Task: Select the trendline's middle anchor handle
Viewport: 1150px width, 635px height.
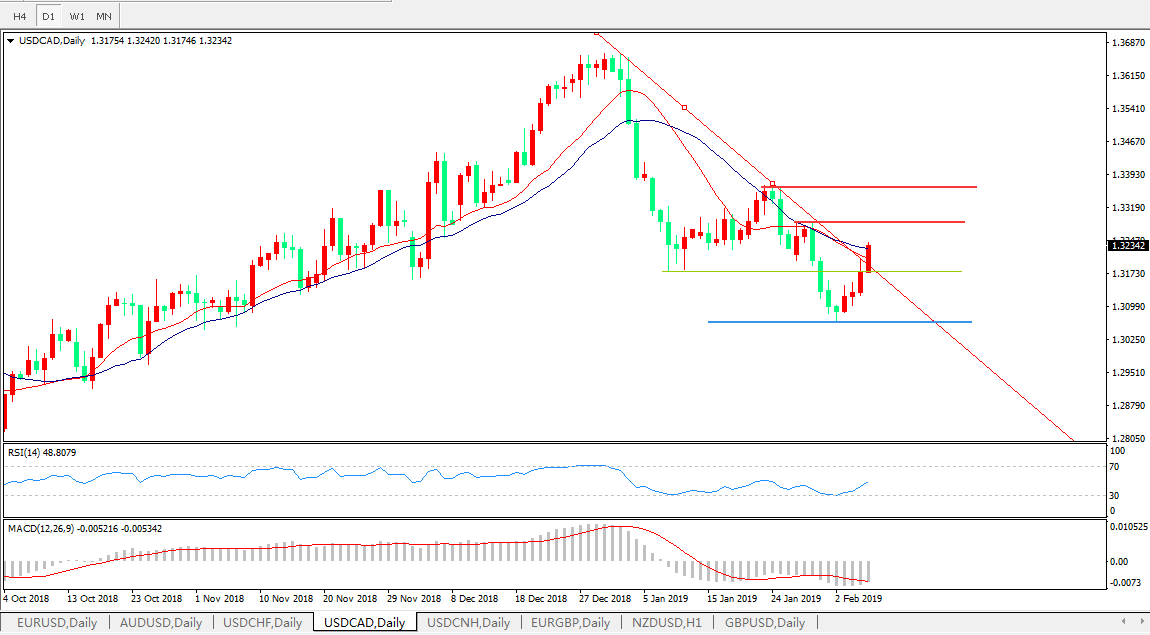Action: point(683,107)
